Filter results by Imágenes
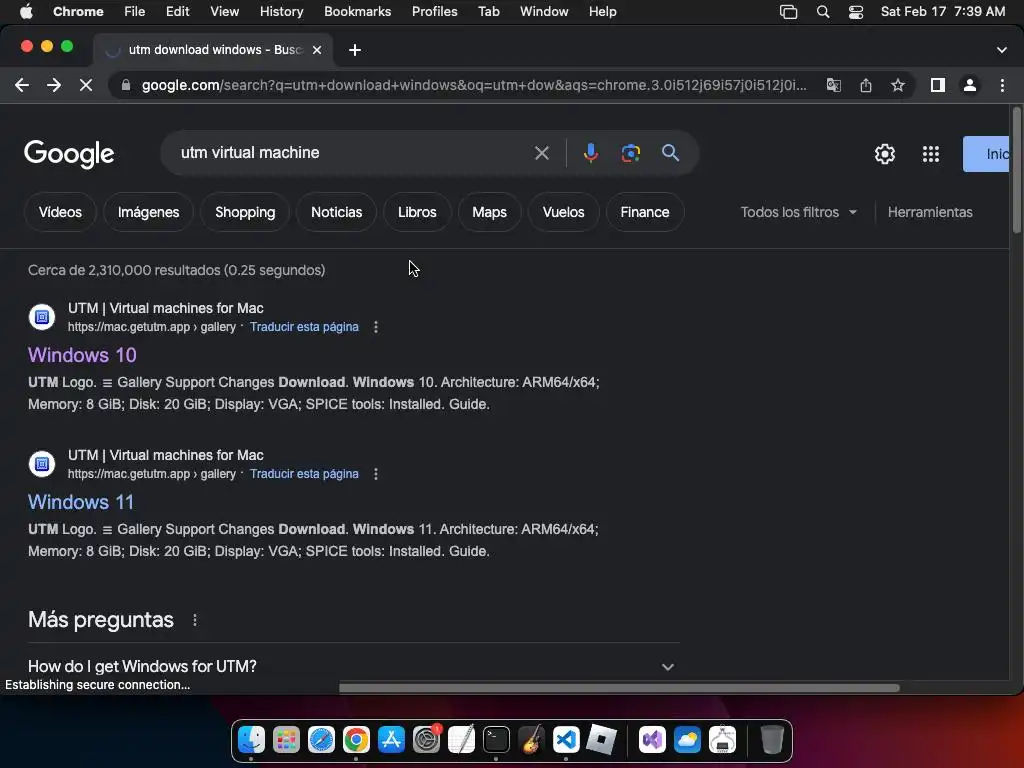 (x=148, y=212)
